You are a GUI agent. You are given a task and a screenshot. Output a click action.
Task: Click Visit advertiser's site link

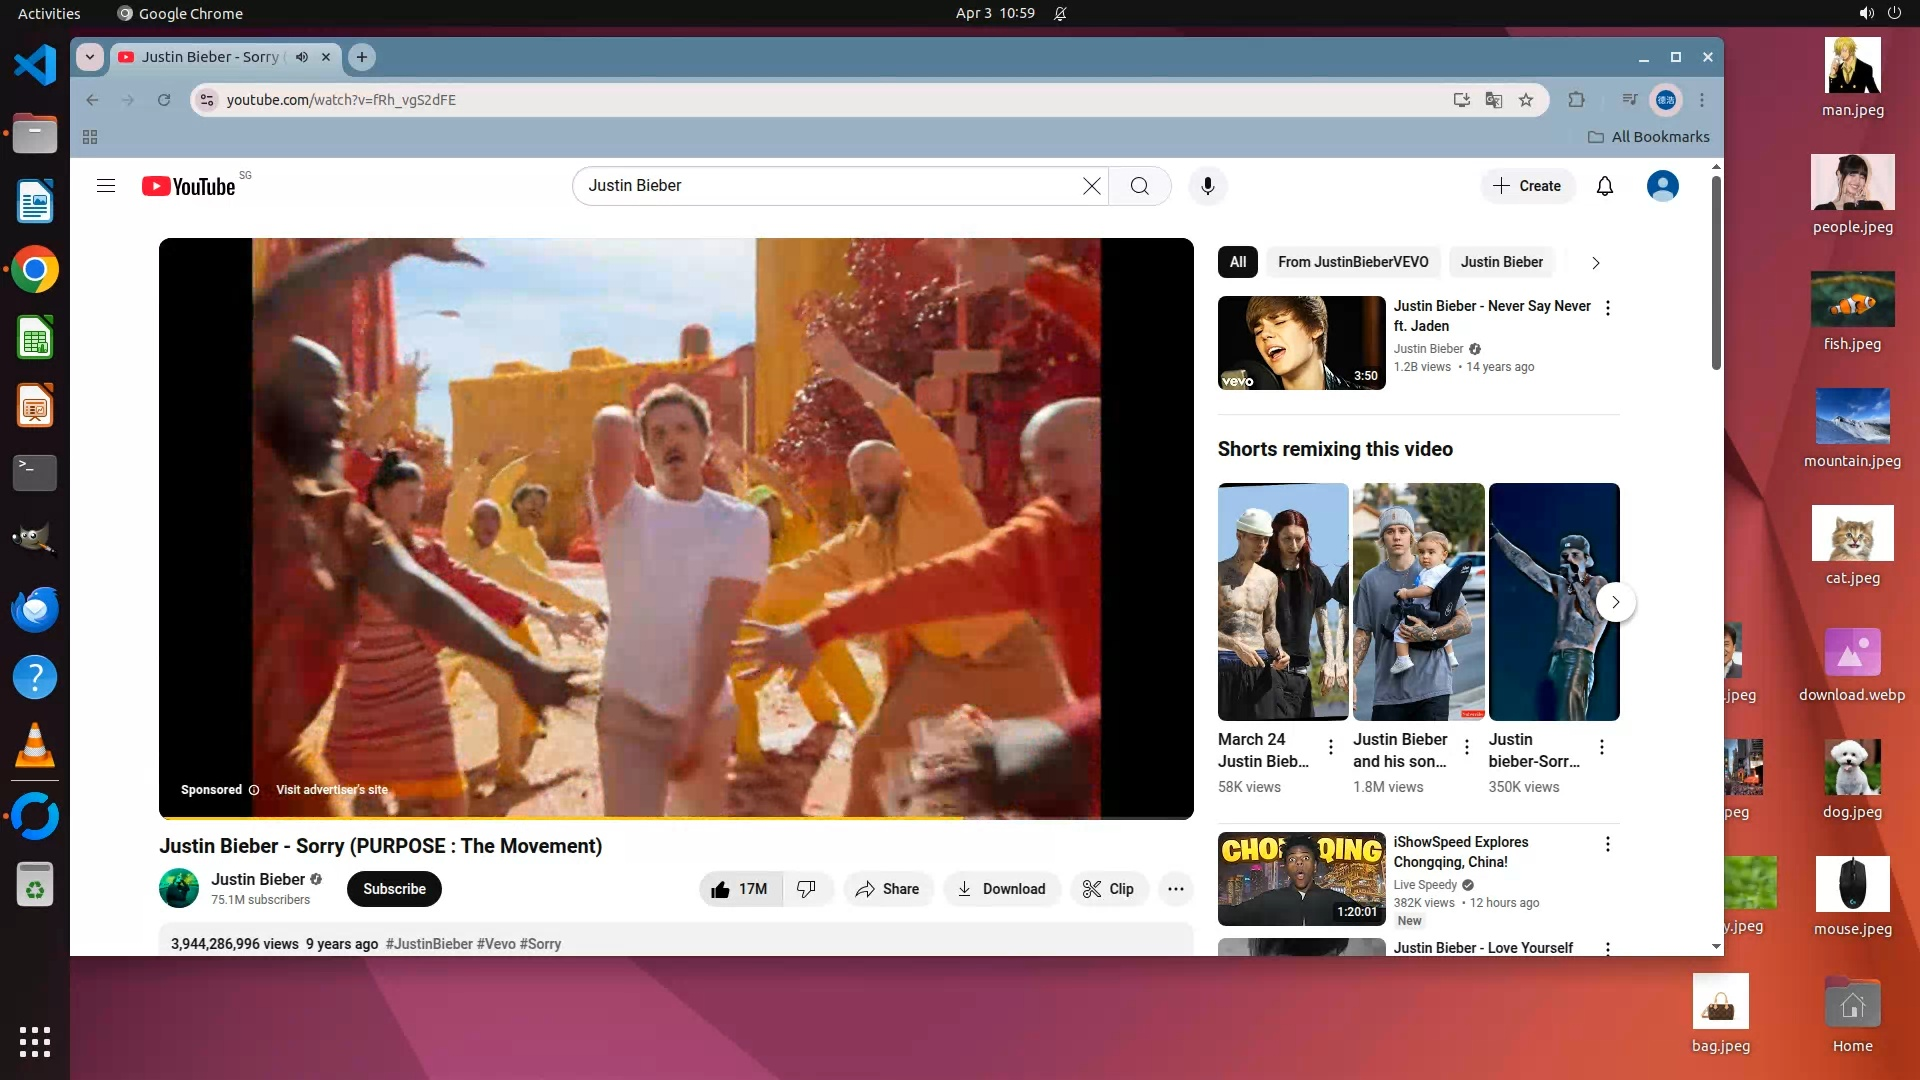click(331, 790)
